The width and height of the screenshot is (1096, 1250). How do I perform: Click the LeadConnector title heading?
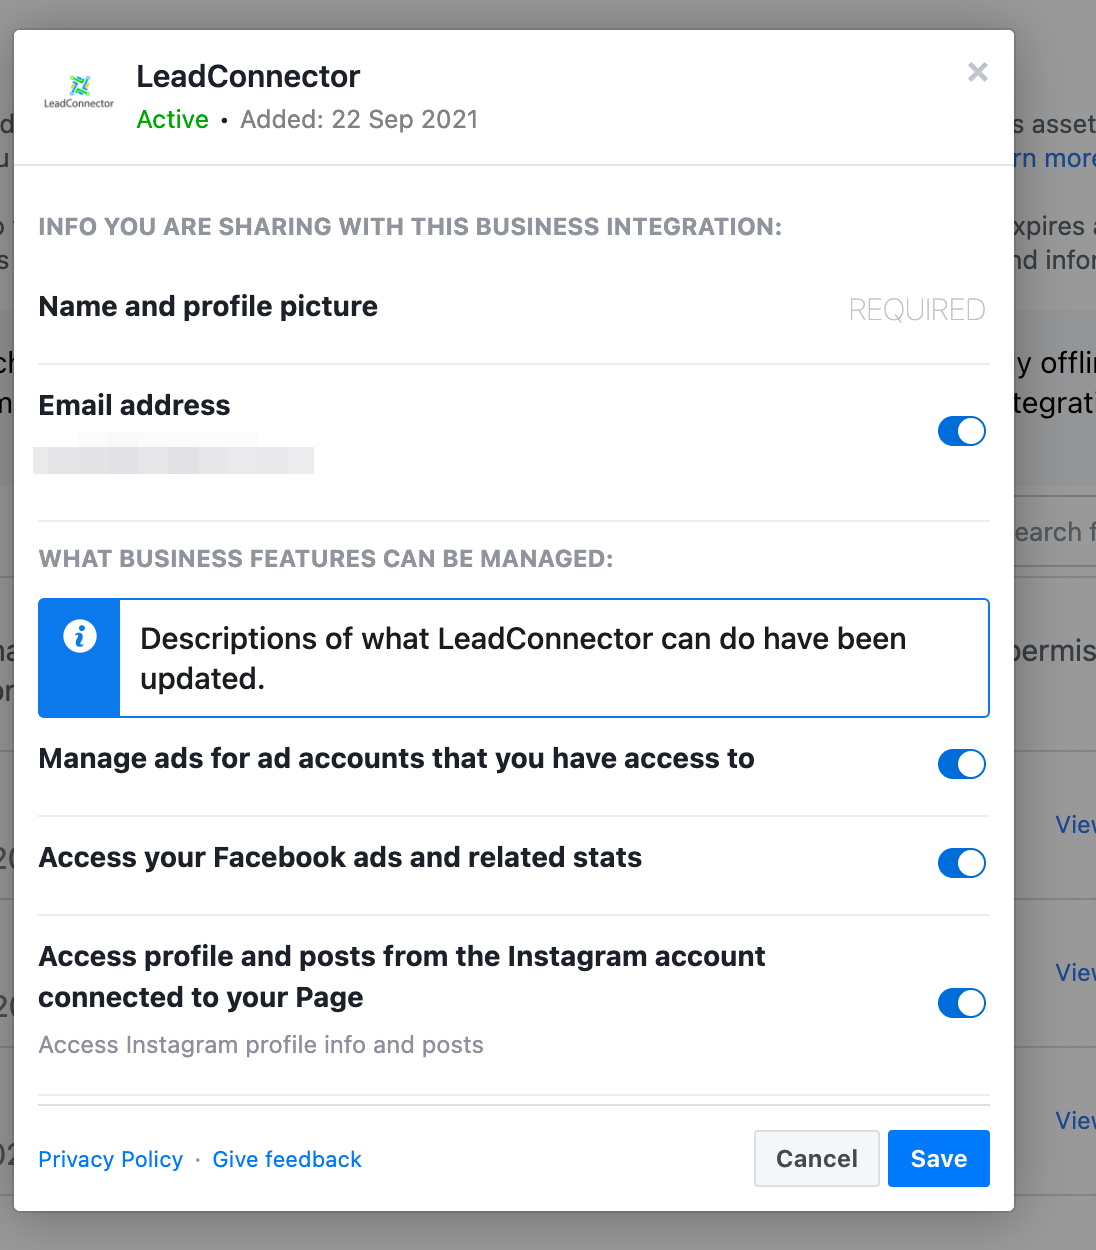pyautogui.click(x=248, y=76)
